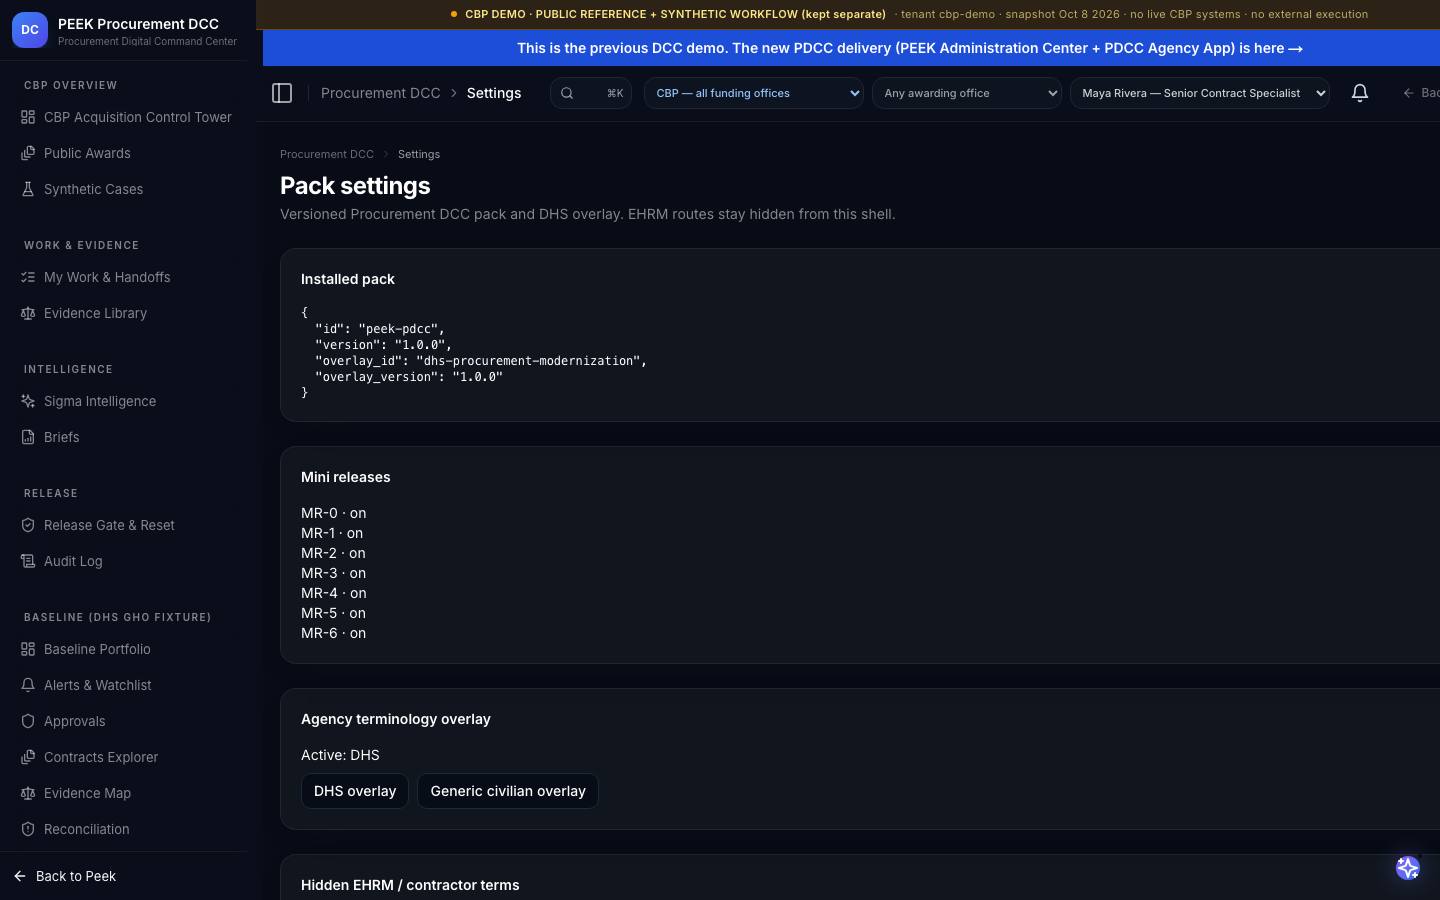
Task: Click the Sigma Intelligence sparkle icon
Action: [x=28, y=401]
